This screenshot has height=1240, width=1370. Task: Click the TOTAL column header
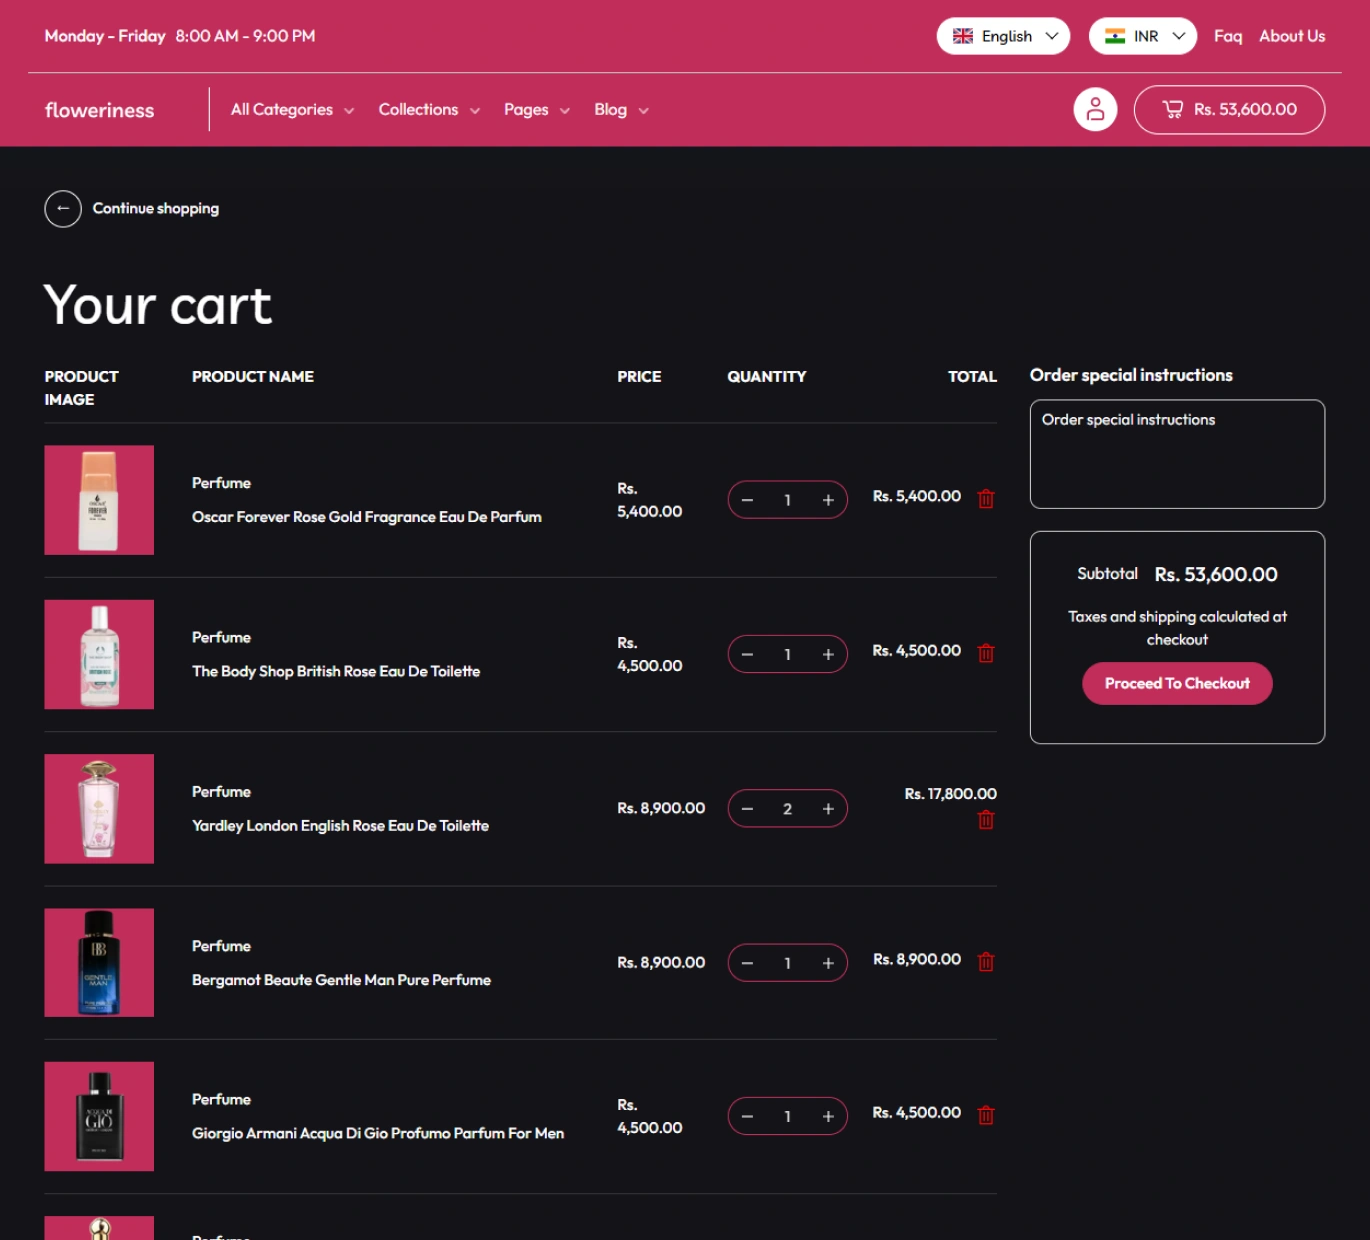point(972,376)
